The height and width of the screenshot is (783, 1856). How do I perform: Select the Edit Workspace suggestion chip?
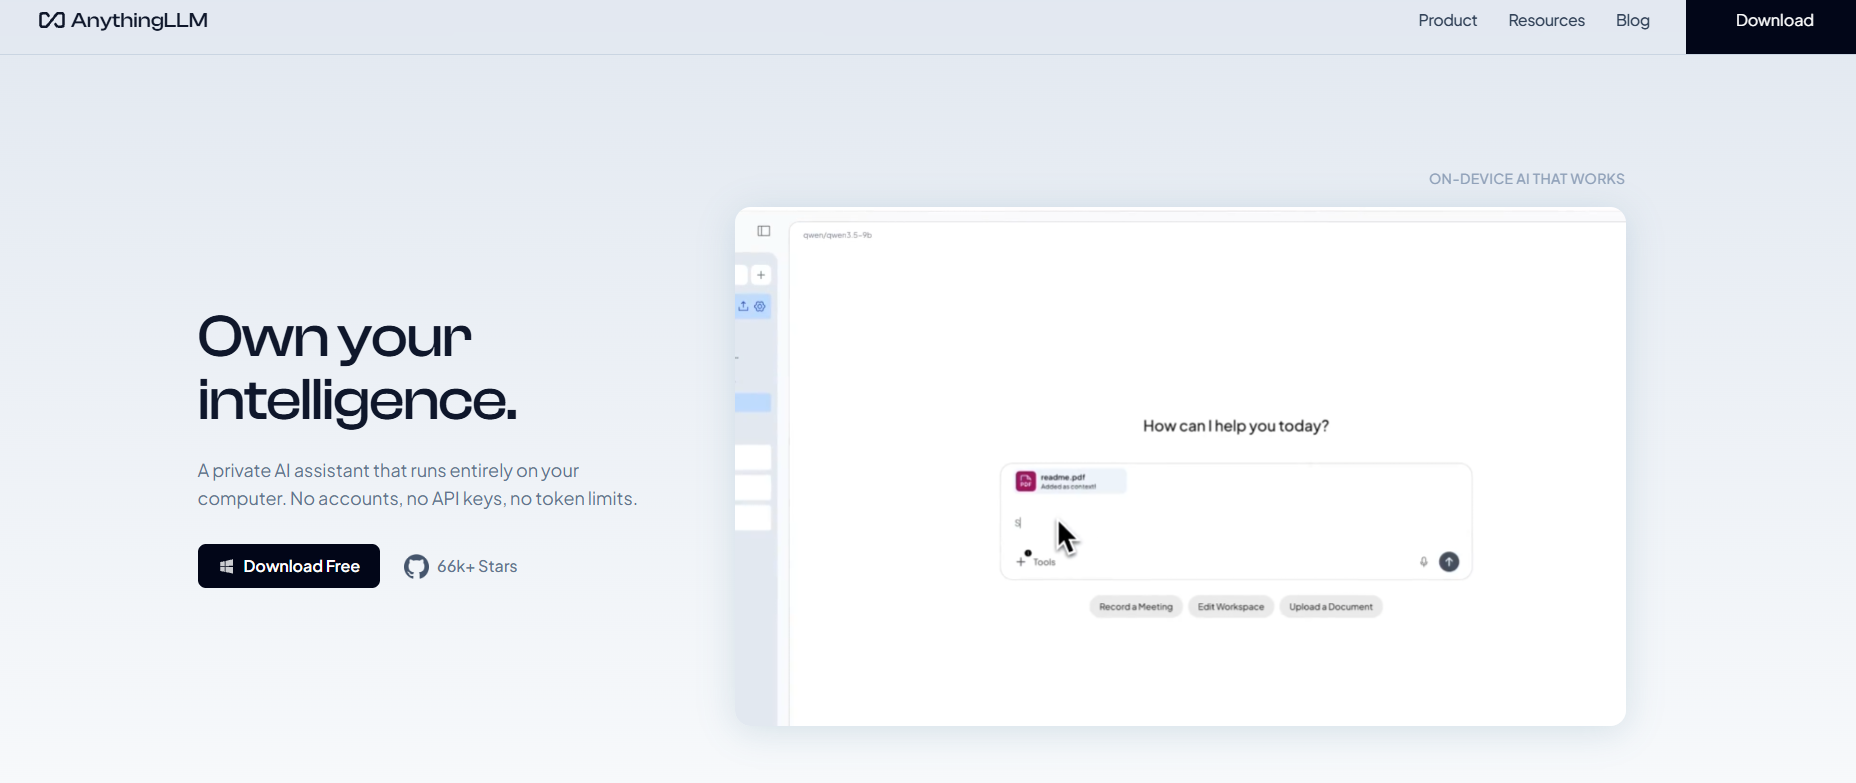(1231, 607)
